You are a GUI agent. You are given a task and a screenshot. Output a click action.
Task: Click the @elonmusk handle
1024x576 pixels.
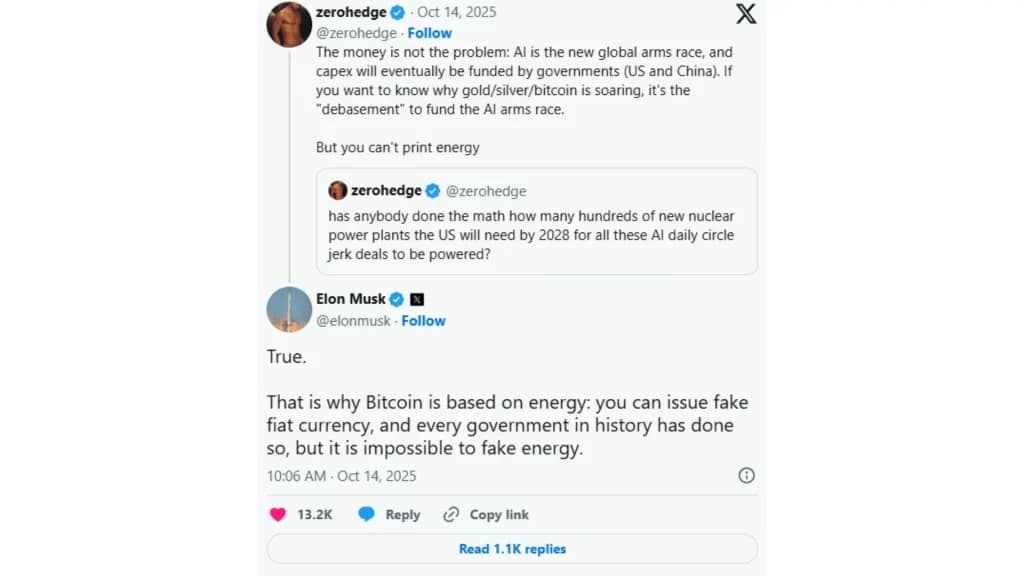(x=353, y=321)
